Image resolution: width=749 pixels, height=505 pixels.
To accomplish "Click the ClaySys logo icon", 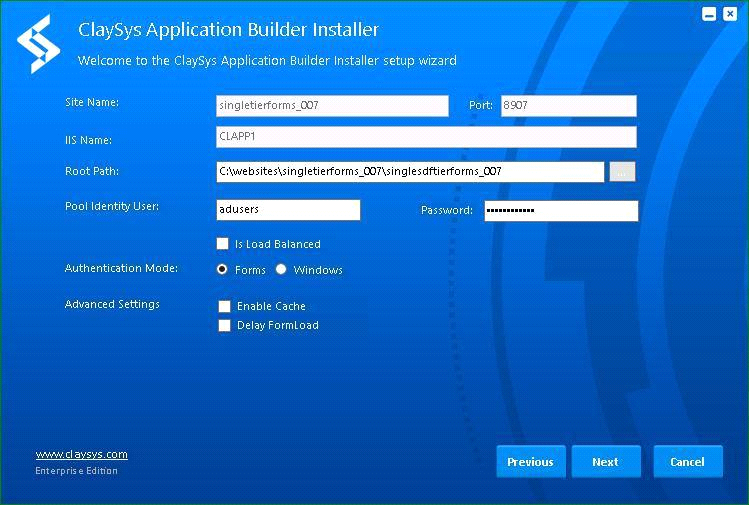I will pyautogui.click(x=38, y=44).
